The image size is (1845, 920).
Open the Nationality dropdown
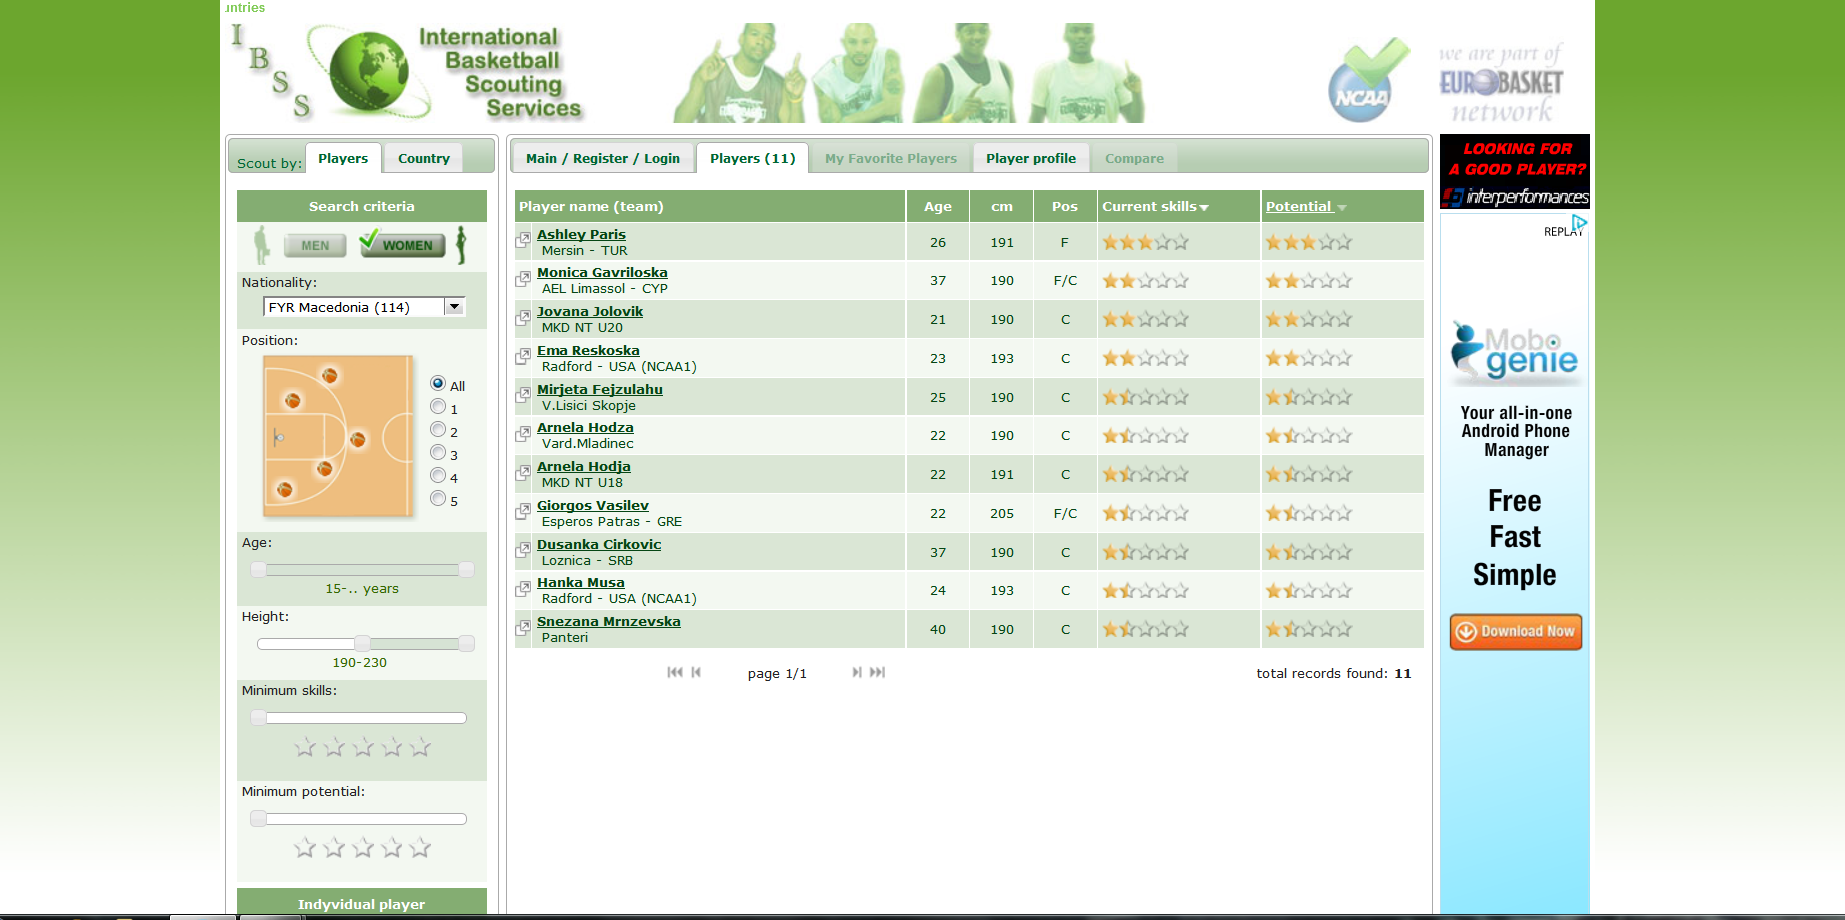click(454, 307)
